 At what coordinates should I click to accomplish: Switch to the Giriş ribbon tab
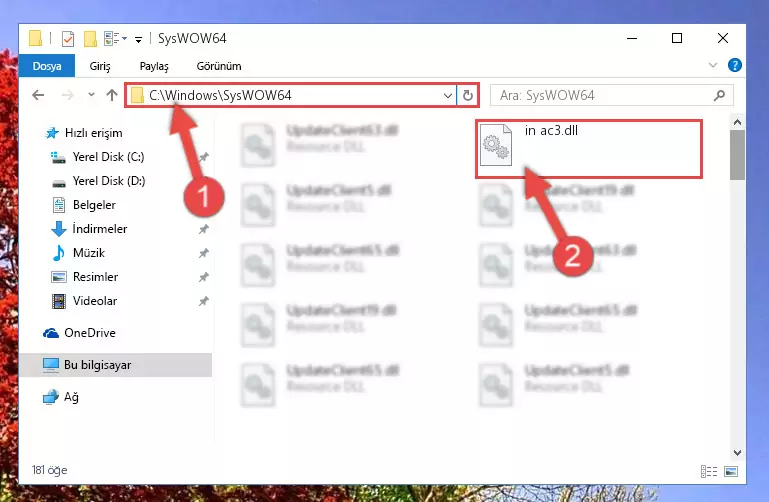[x=100, y=66]
